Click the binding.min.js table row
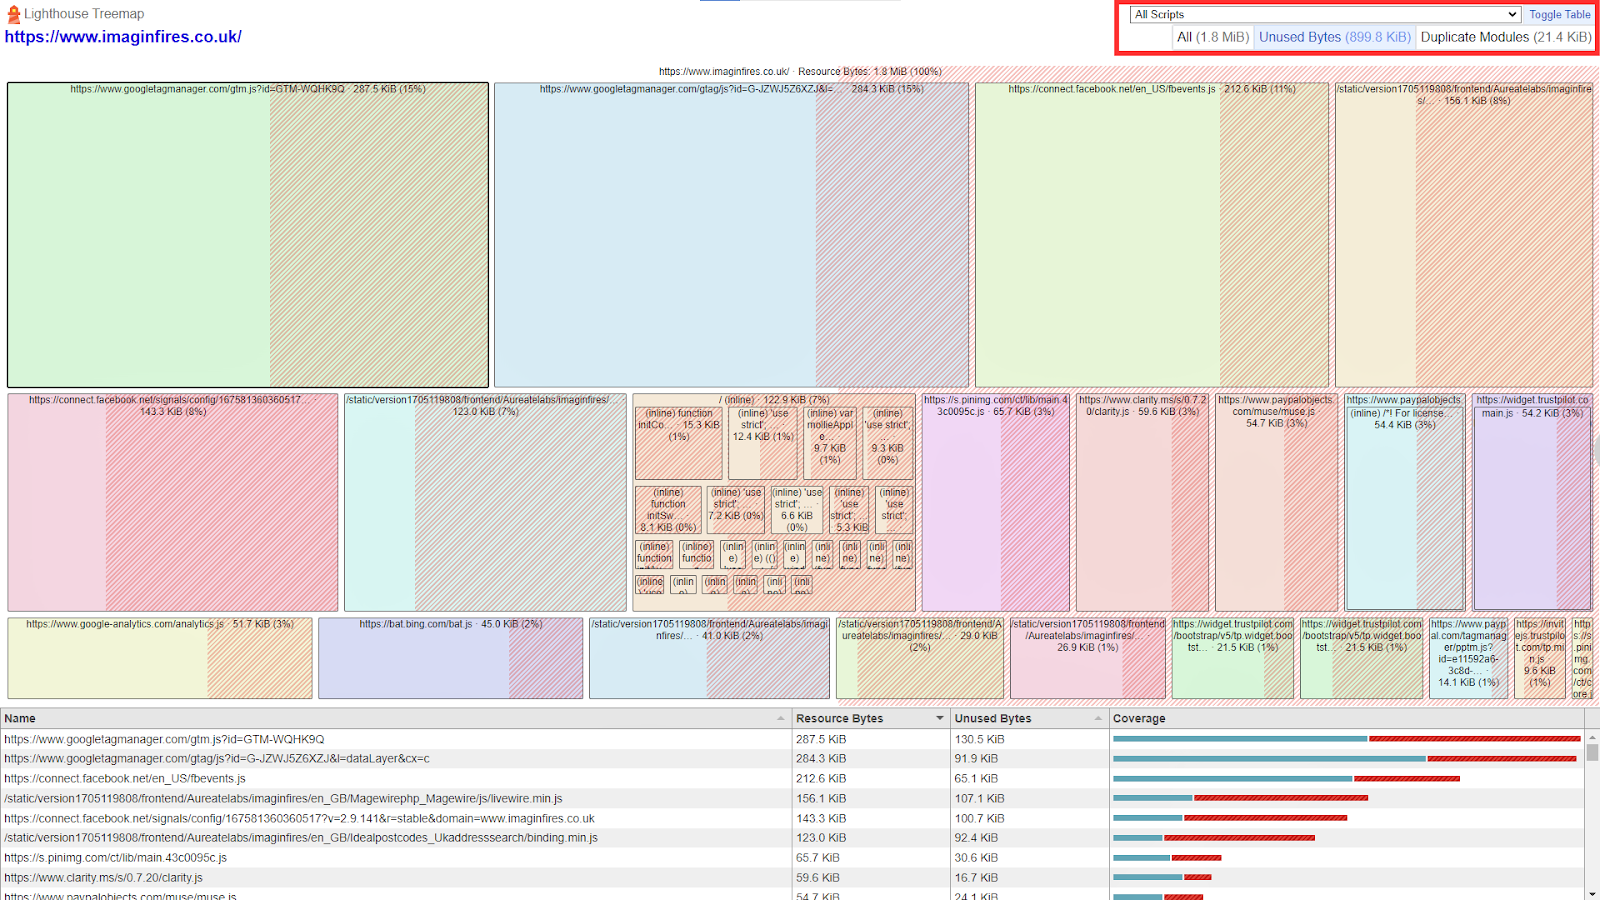The height and width of the screenshot is (900, 1600). [792, 838]
